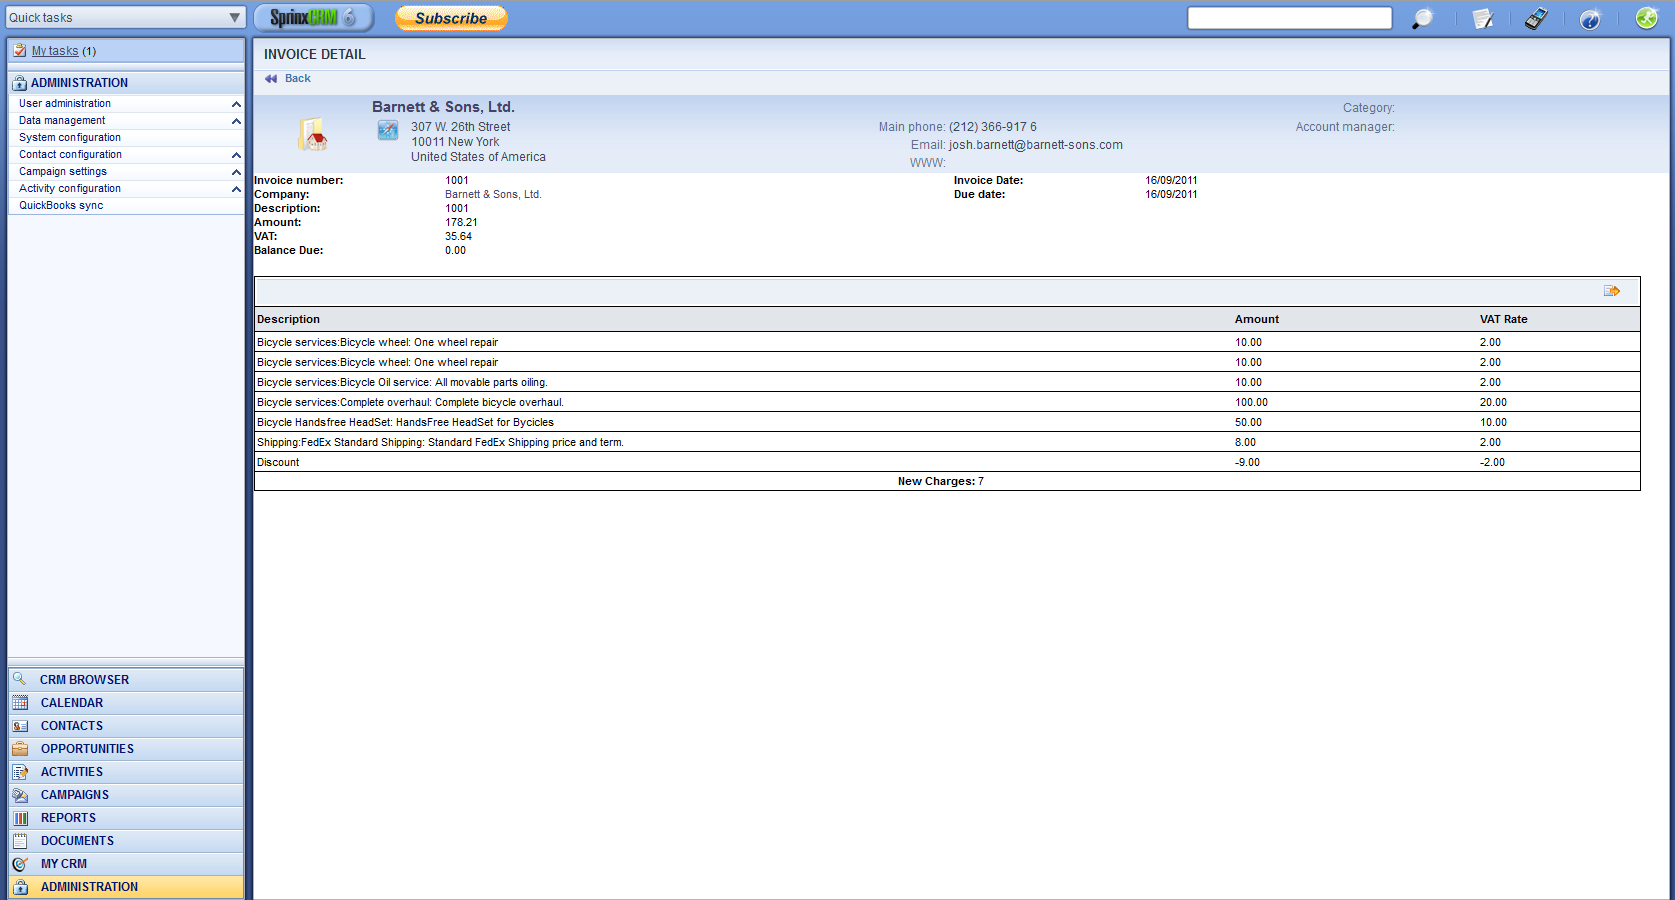Screen dimensions: 1675x900
Task: Click the SprinxCRM logo
Action: (313, 18)
